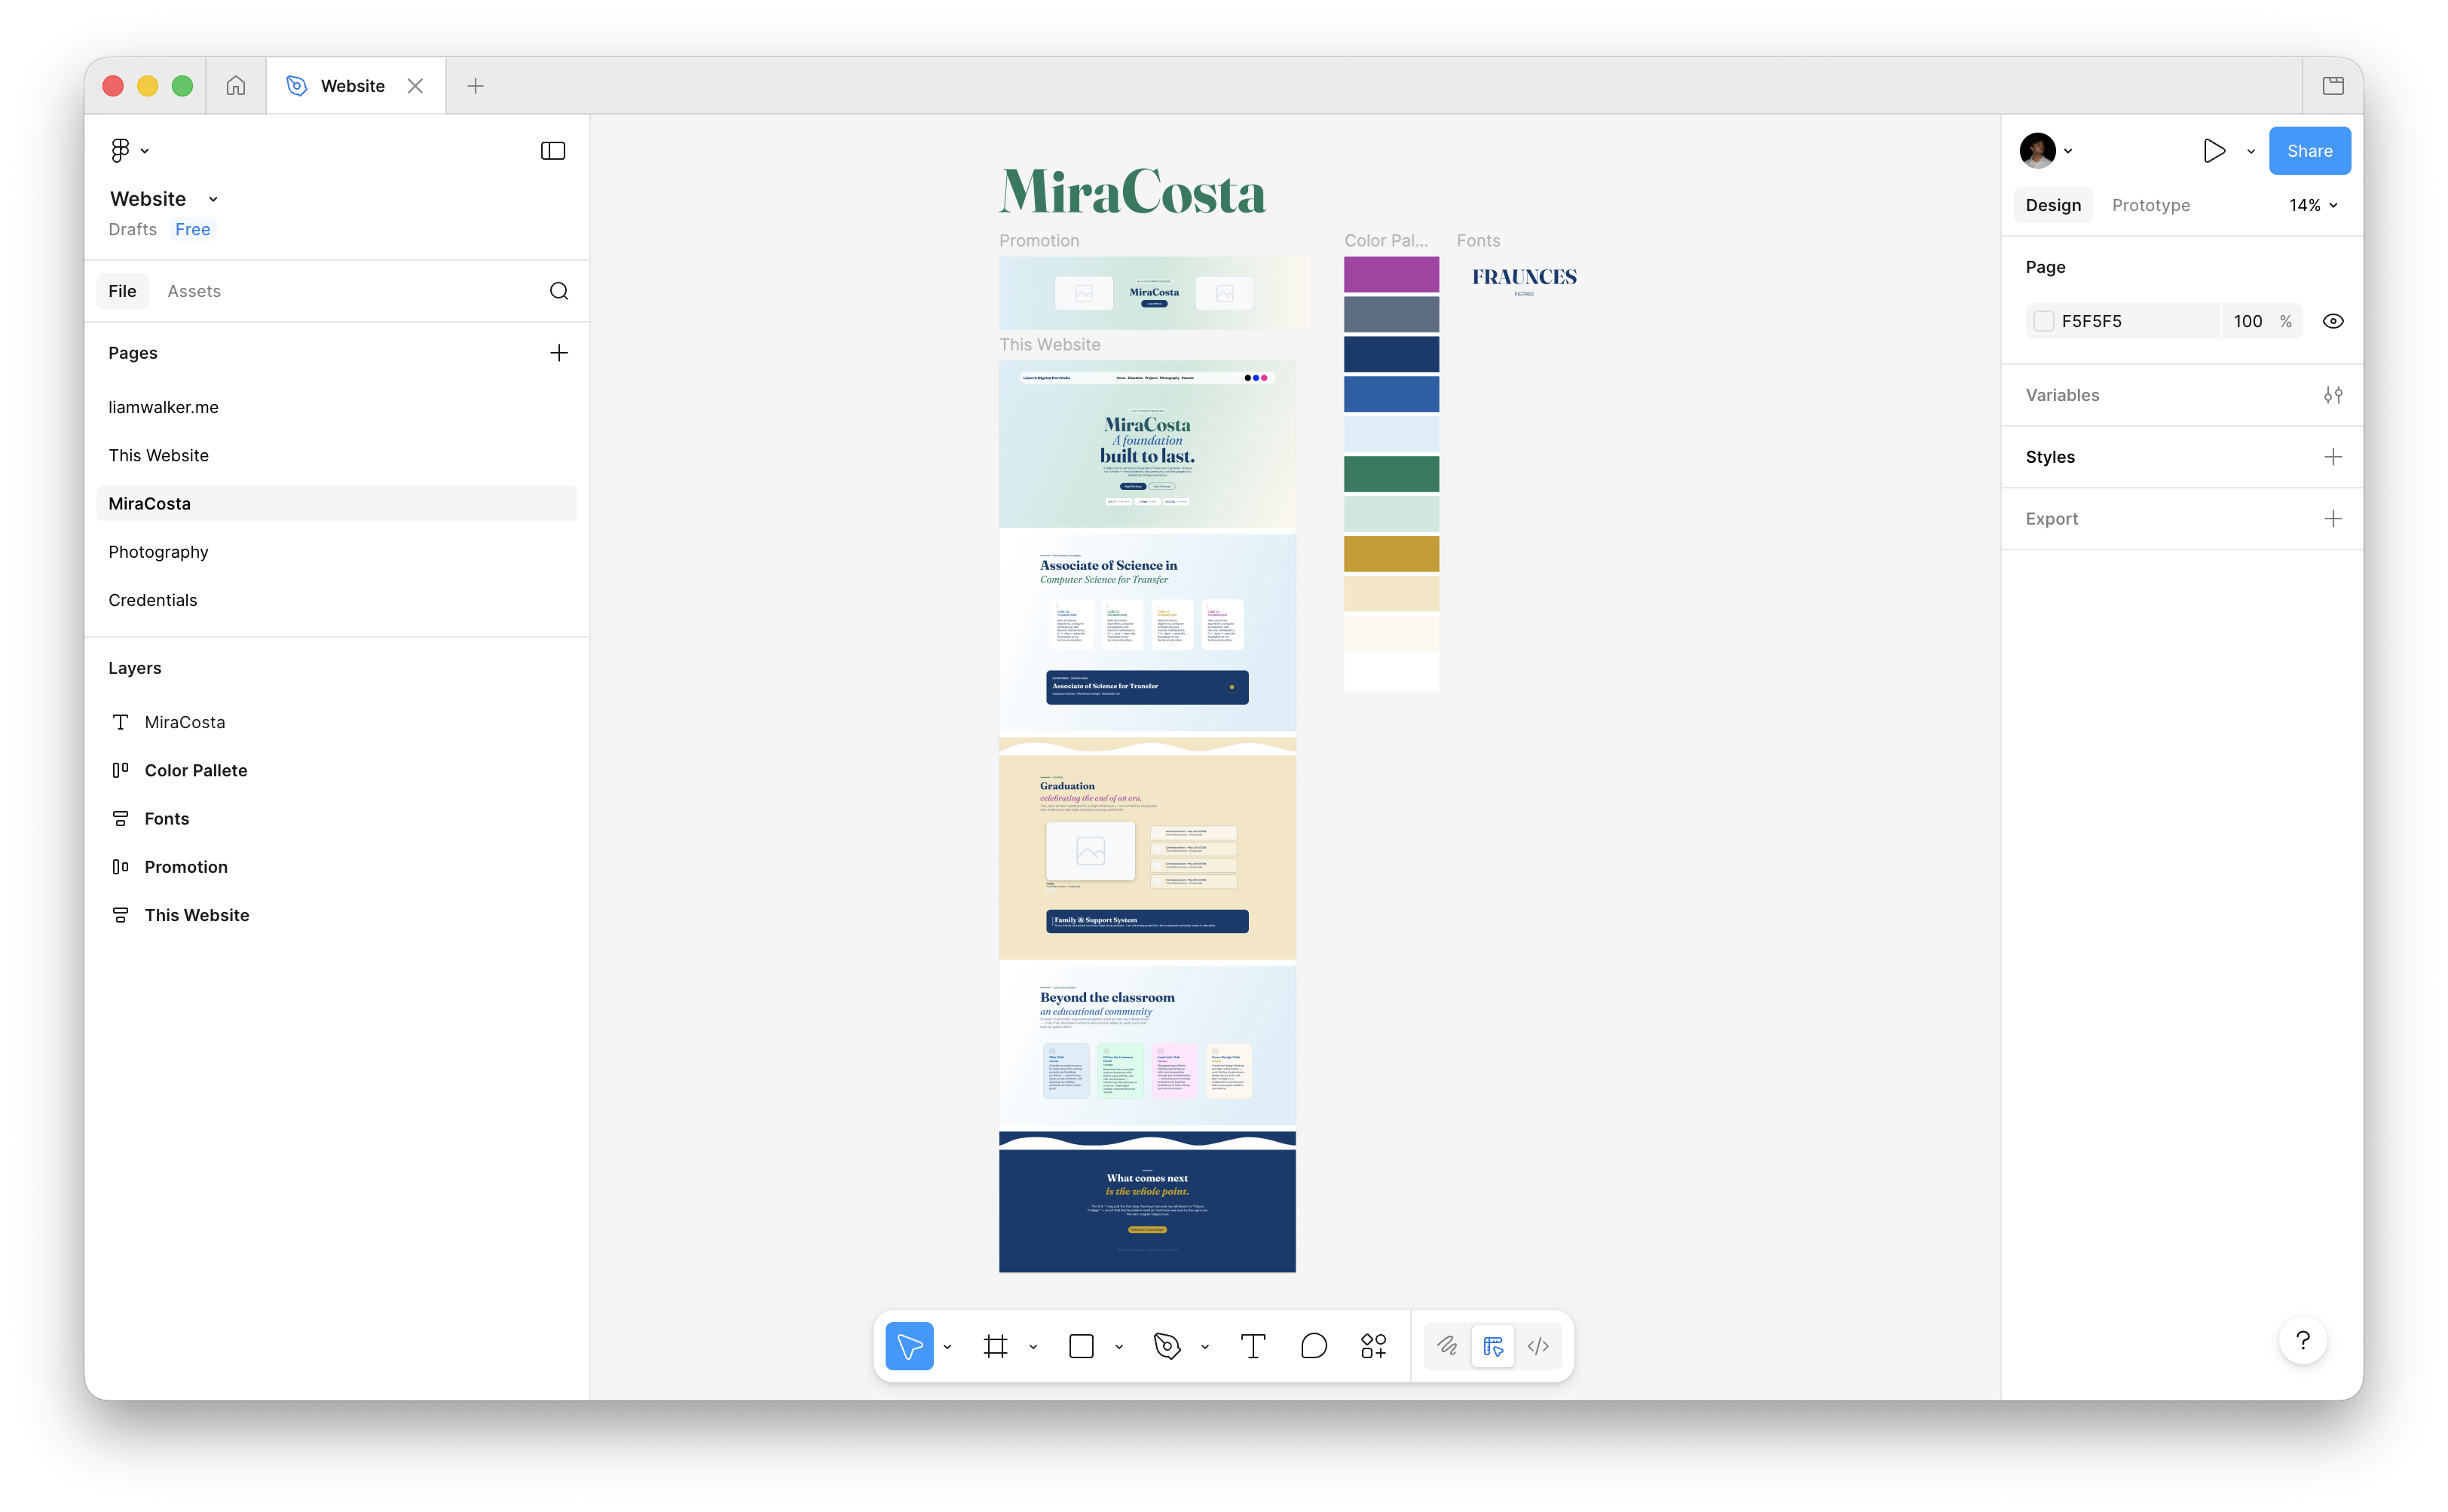
Task: Select the Comment tool
Action: [x=1314, y=1346]
